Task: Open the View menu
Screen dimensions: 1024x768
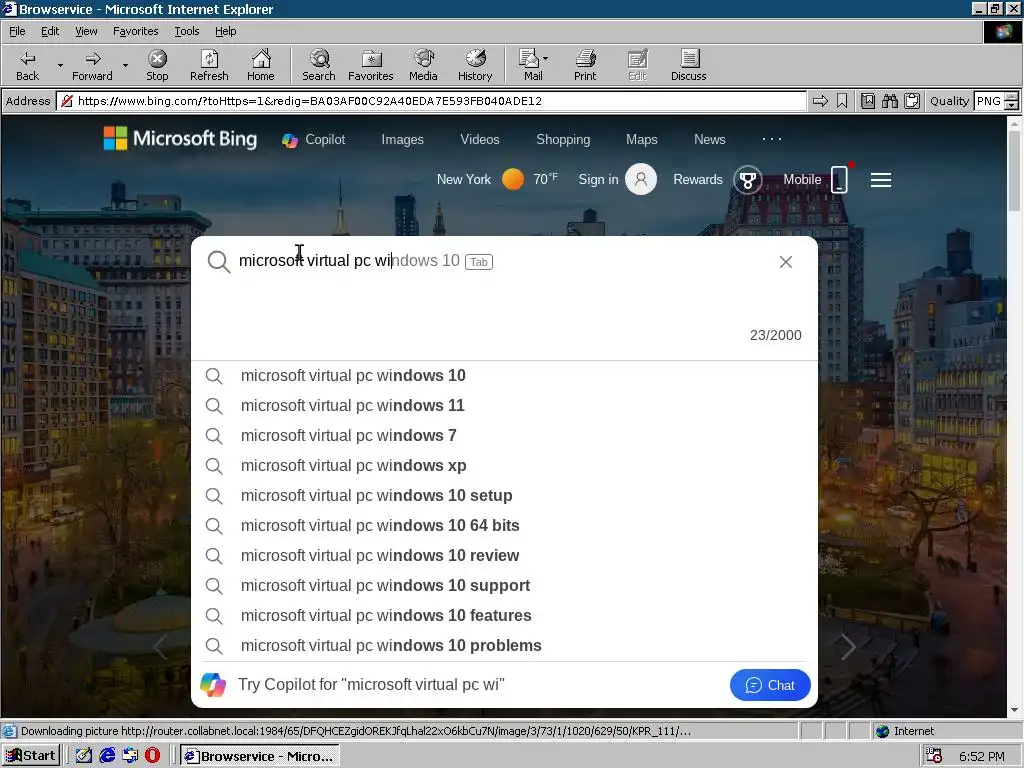Action: [86, 31]
